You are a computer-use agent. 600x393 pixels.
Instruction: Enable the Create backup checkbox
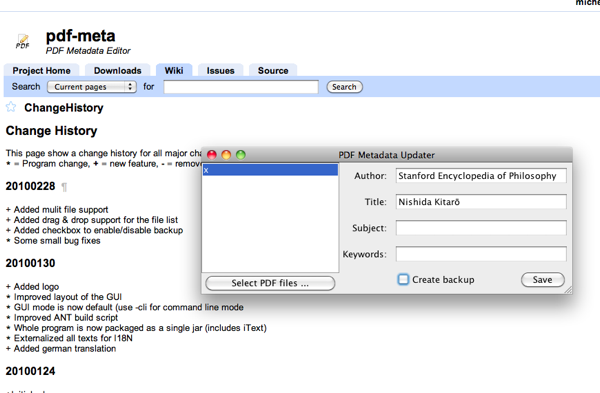pyautogui.click(x=403, y=279)
